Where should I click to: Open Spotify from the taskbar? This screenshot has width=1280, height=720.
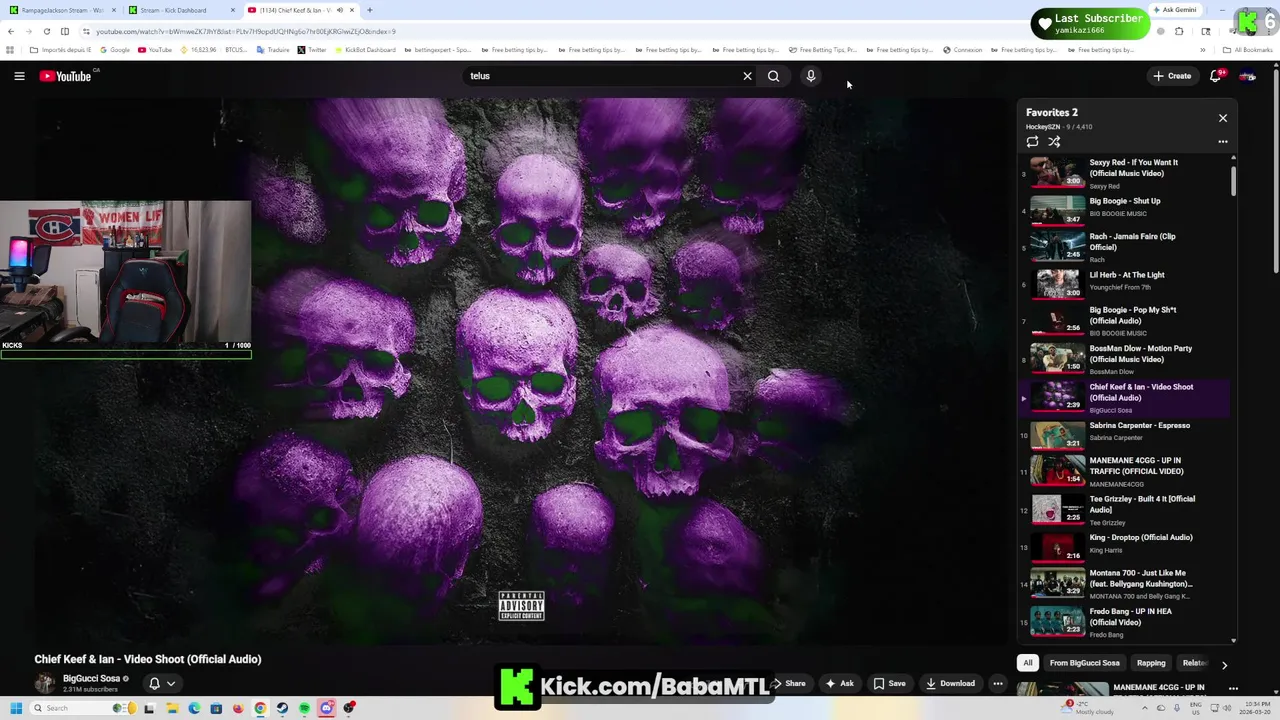[x=304, y=708]
